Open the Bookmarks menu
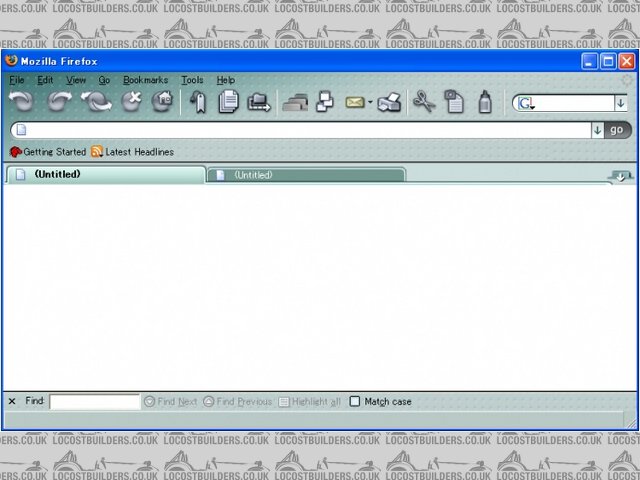This screenshot has width=640, height=480. 146,80
